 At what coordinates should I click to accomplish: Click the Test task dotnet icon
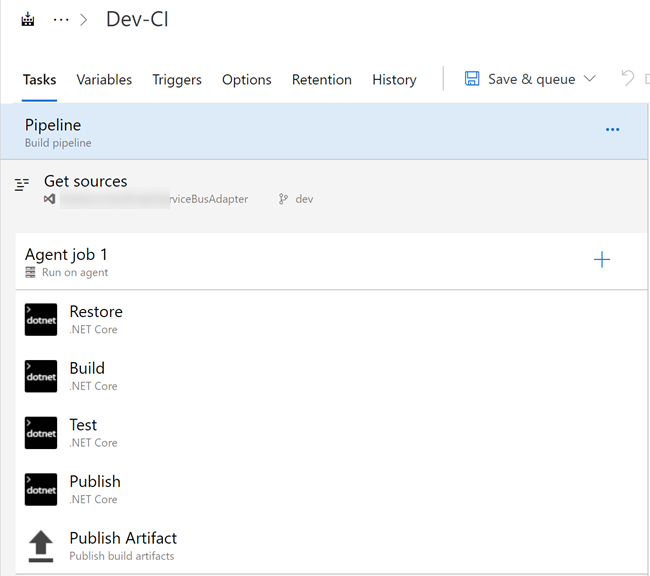click(41, 433)
